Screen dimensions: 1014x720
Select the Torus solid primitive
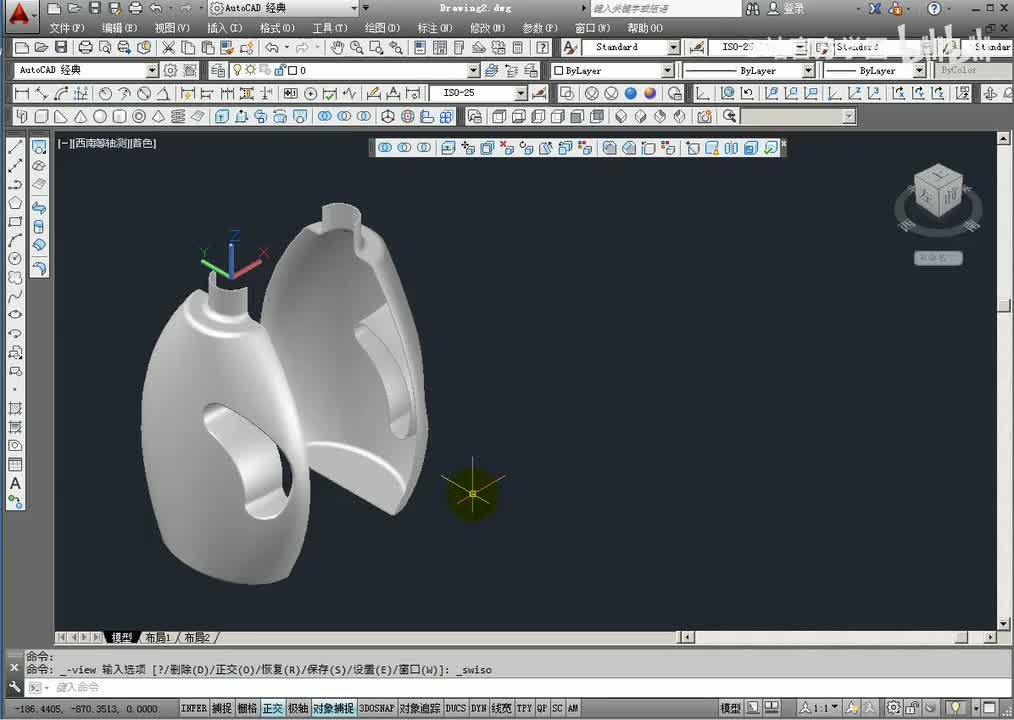click(x=138, y=116)
